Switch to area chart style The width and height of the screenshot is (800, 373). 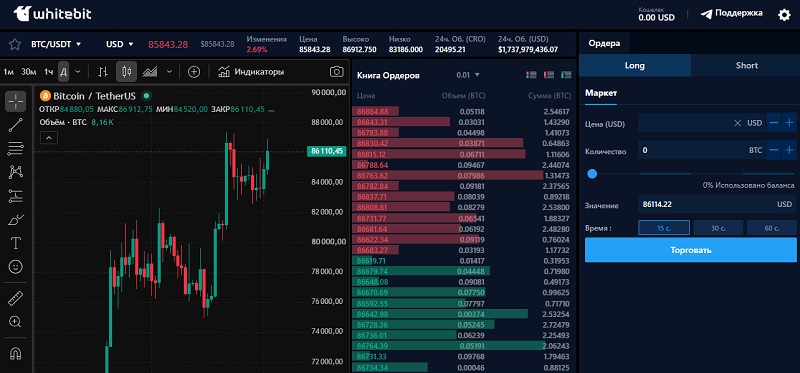pyautogui.click(x=150, y=72)
